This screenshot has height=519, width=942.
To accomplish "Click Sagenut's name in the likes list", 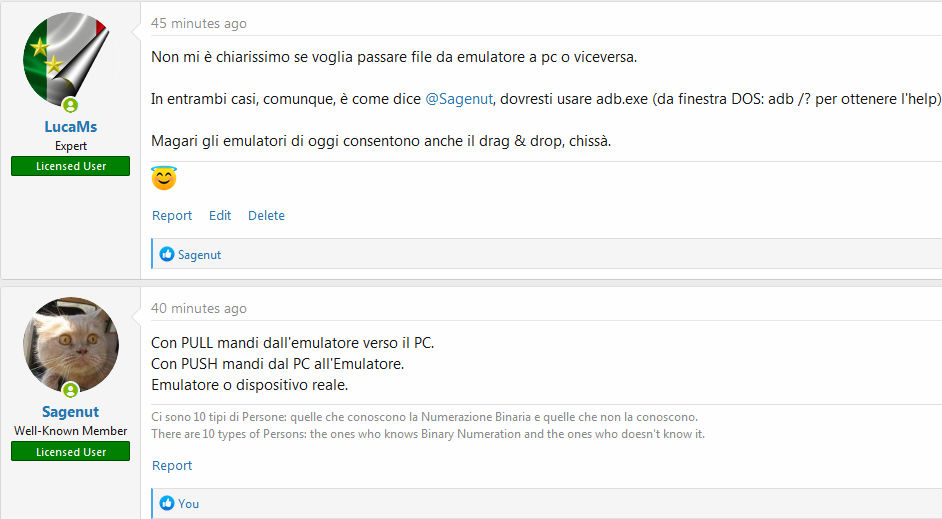I will point(199,255).
